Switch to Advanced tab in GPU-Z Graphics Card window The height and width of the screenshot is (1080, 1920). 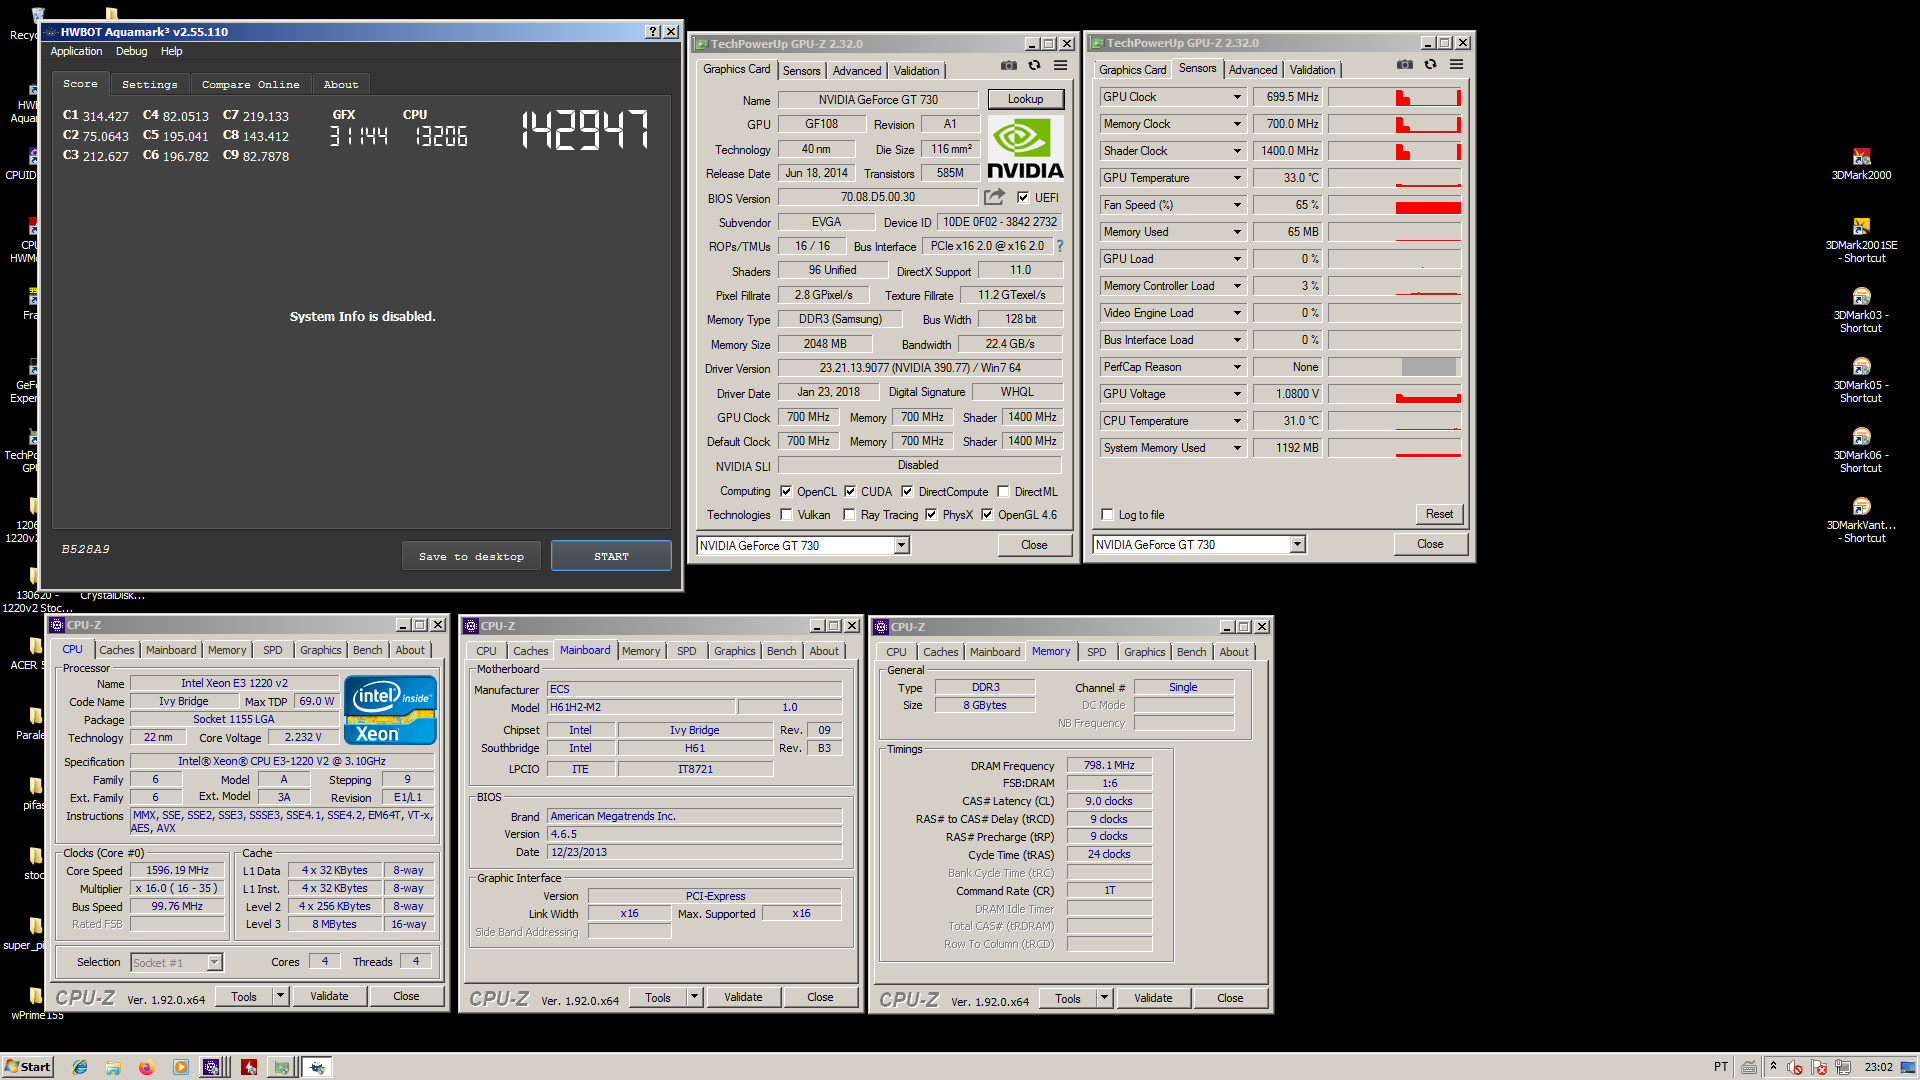coord(857,71)
